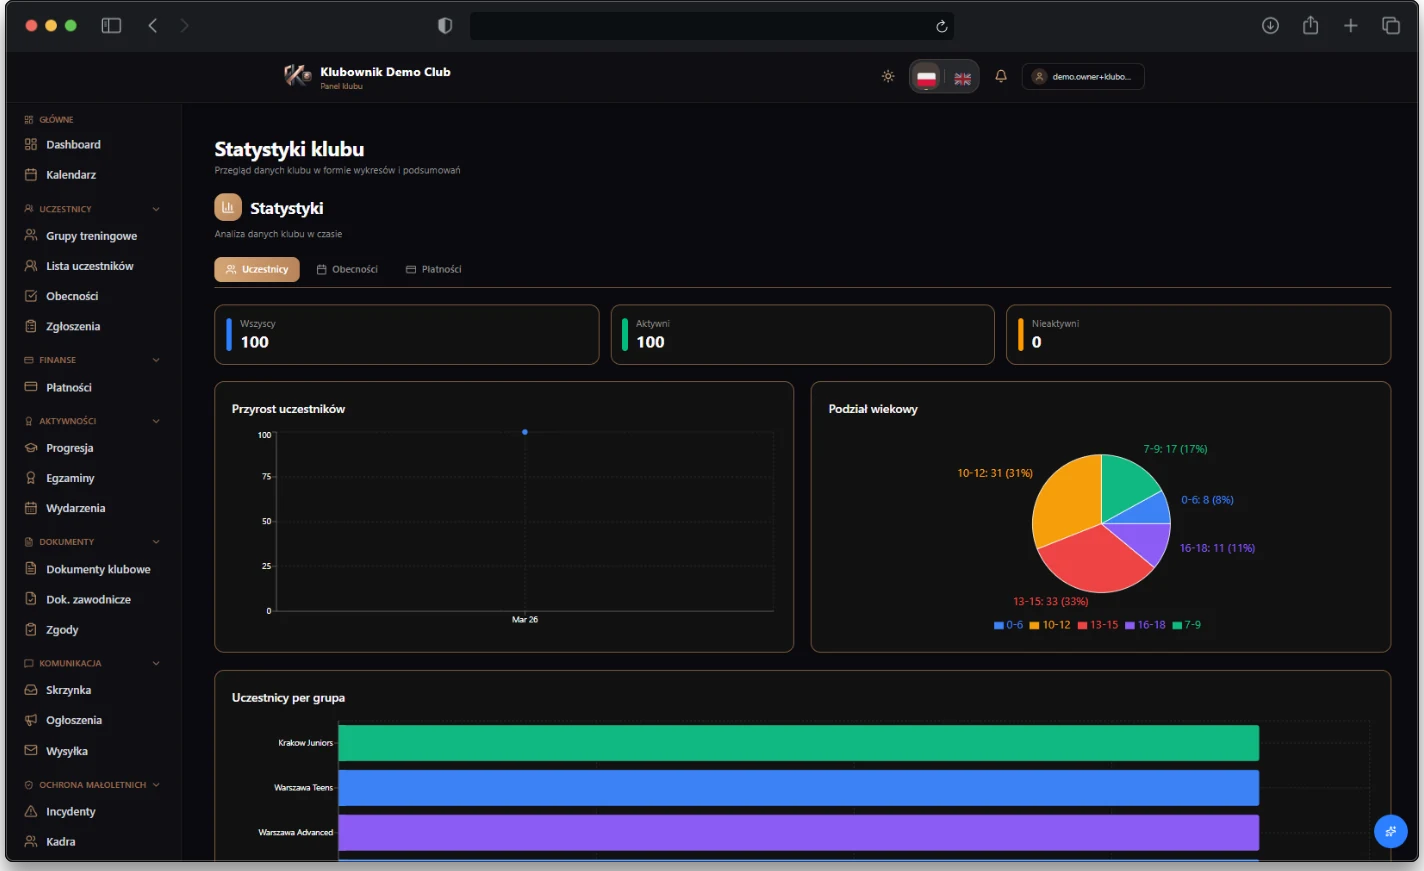Open Kadra using its people icon
Screen dimensions: 1424x871
(29, 841)
